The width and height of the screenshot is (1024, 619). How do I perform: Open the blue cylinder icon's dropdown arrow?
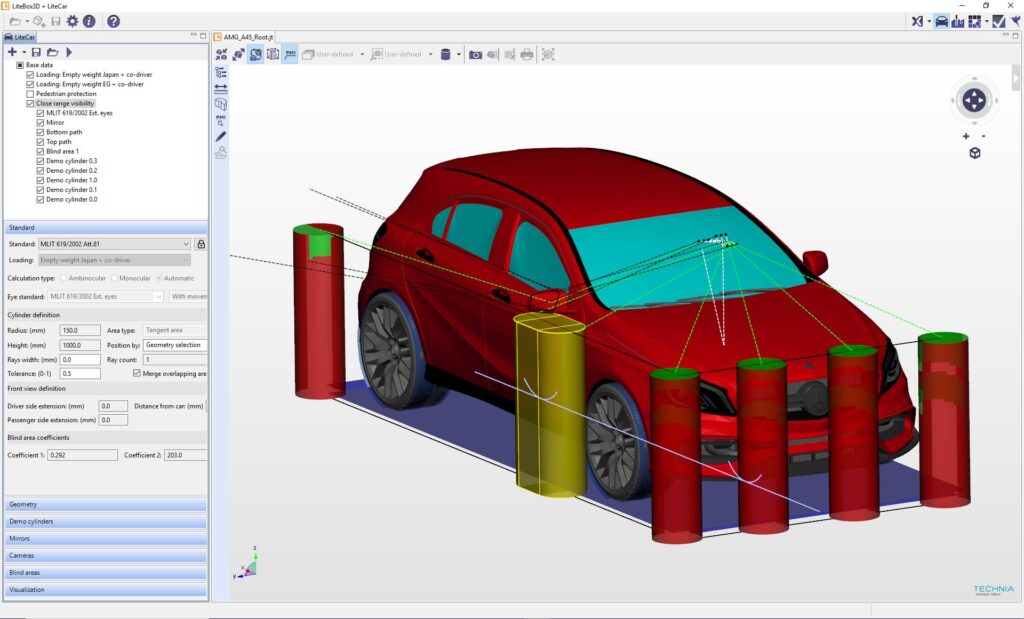click(x=458, y=54)
